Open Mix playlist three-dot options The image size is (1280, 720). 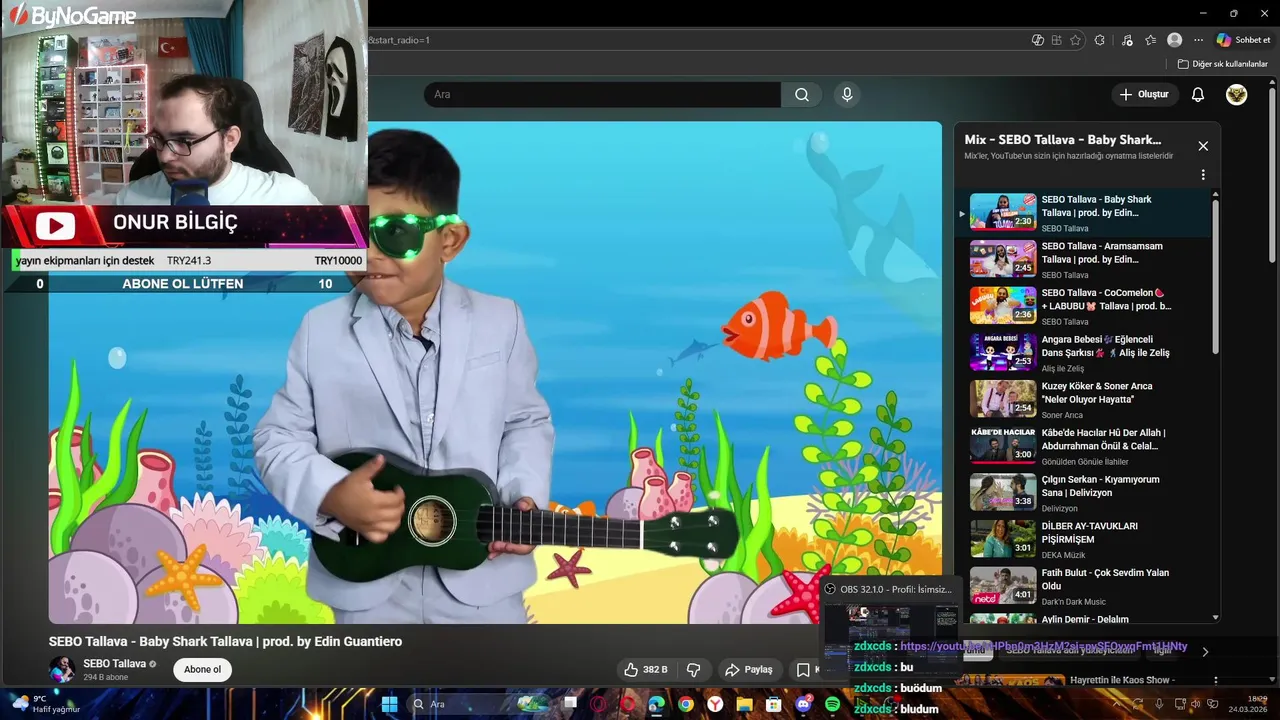1203,174
